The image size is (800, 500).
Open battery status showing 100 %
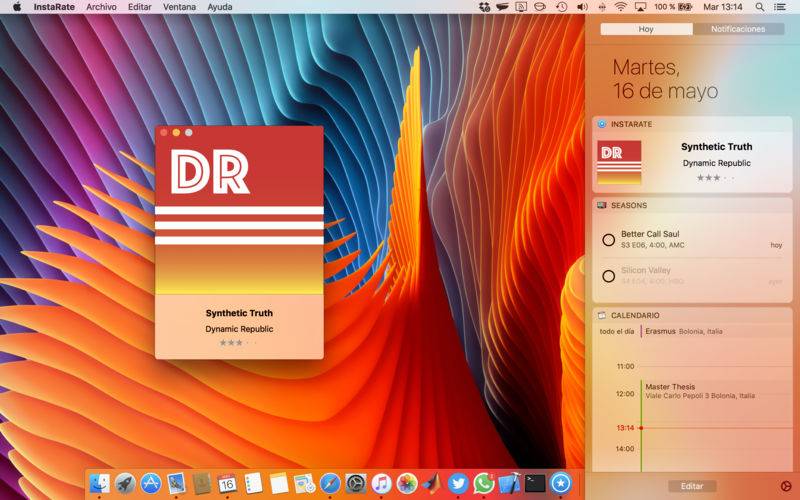[673, 7]
